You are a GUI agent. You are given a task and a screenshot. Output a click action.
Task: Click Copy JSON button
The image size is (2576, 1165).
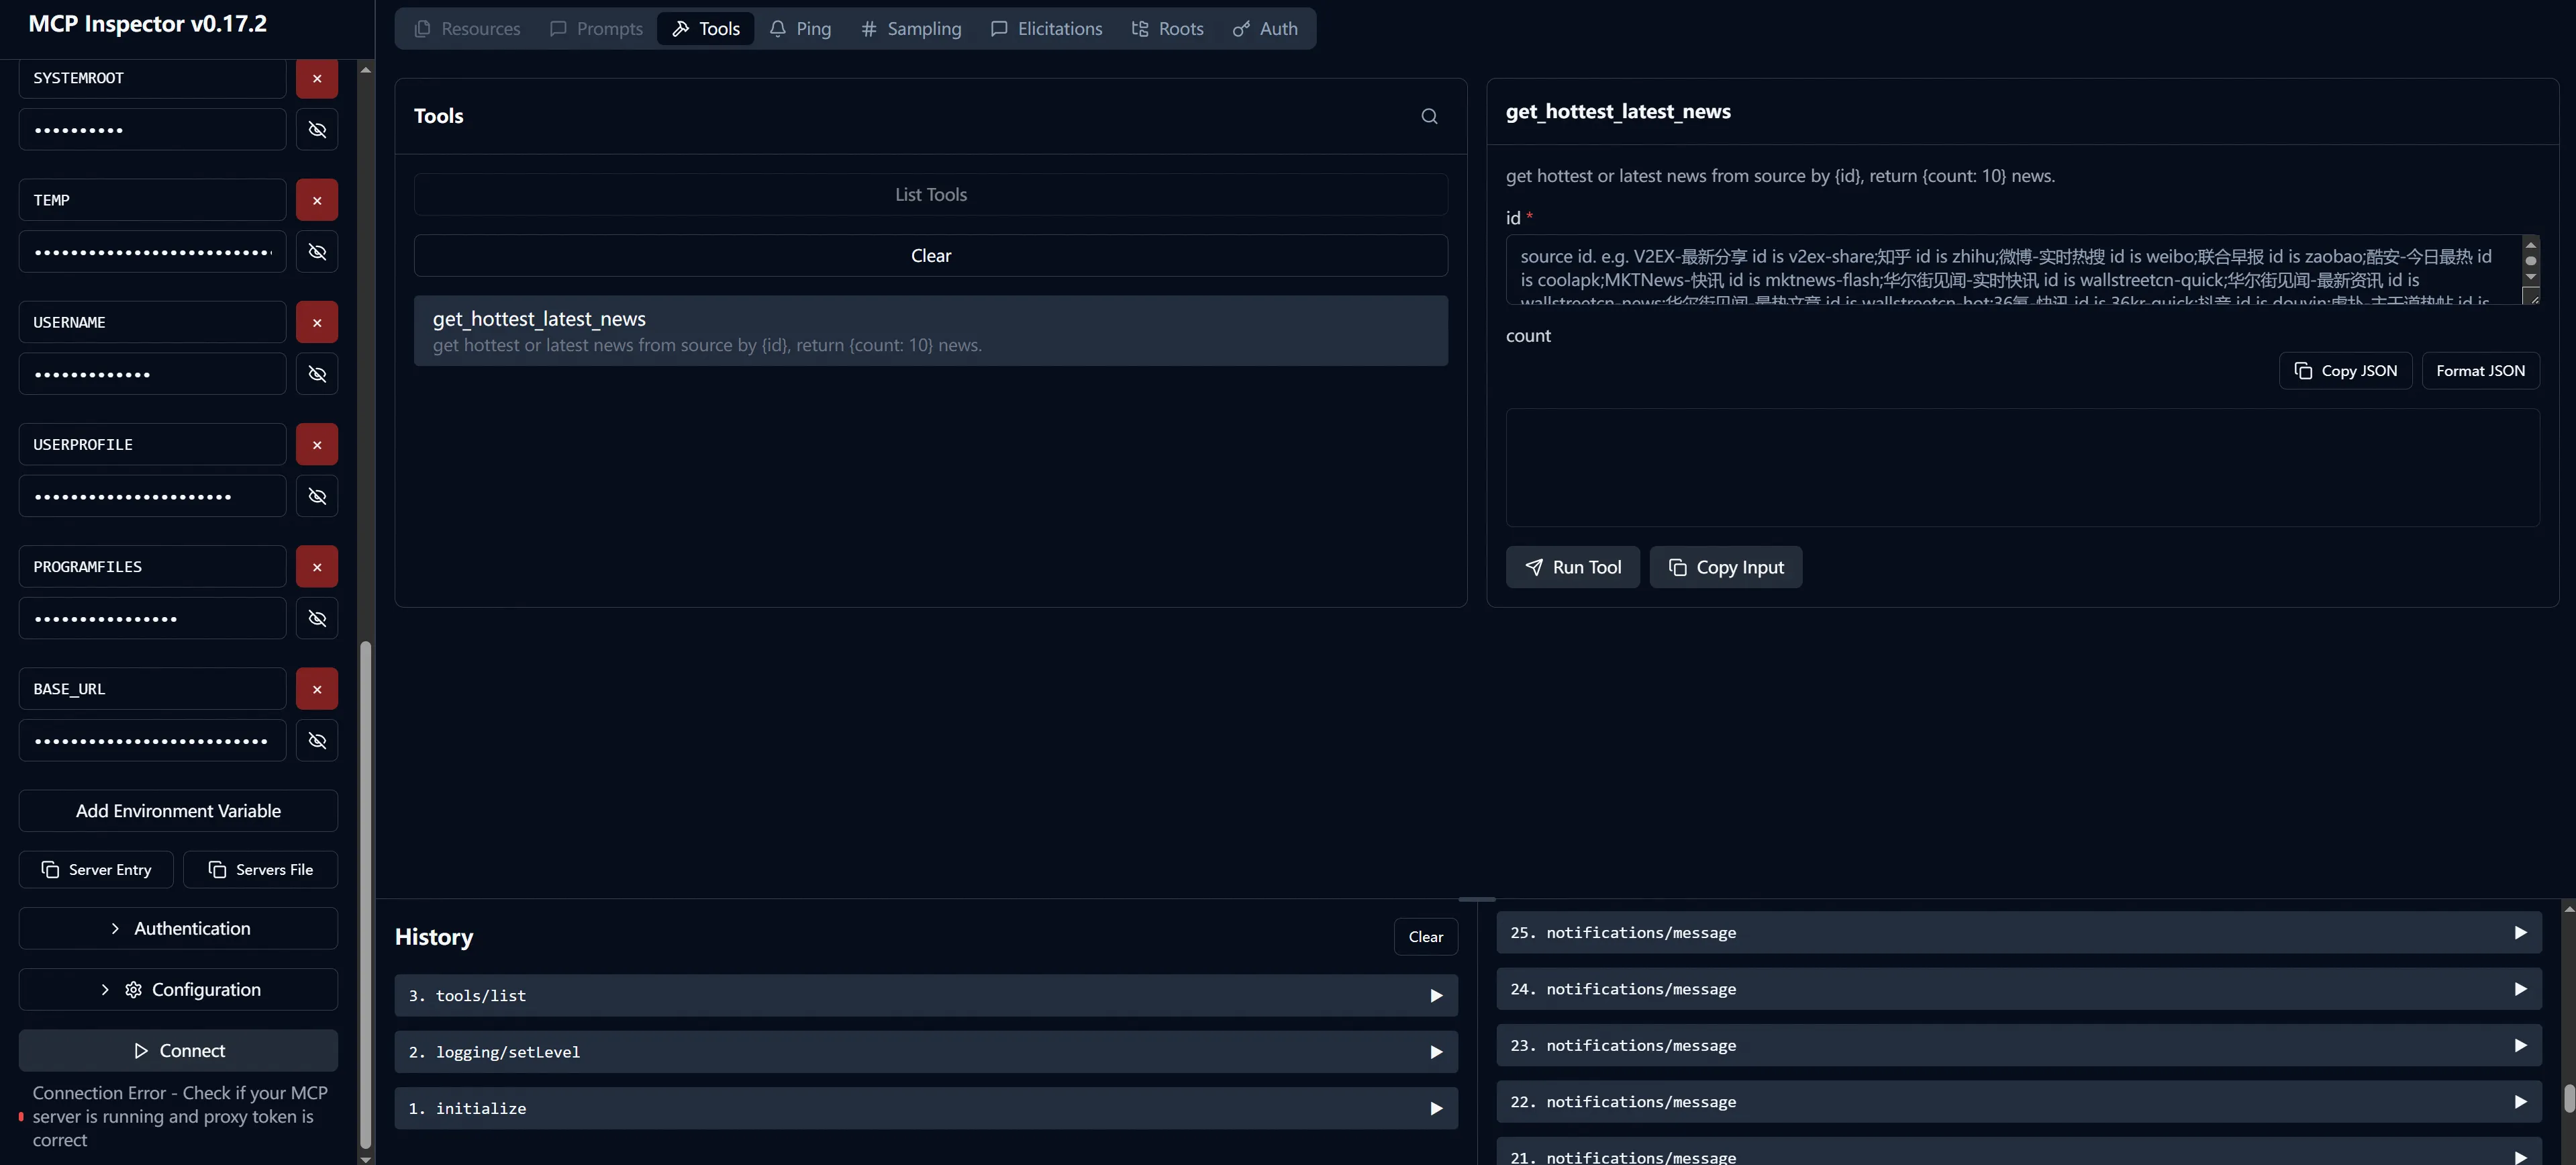2345,371
